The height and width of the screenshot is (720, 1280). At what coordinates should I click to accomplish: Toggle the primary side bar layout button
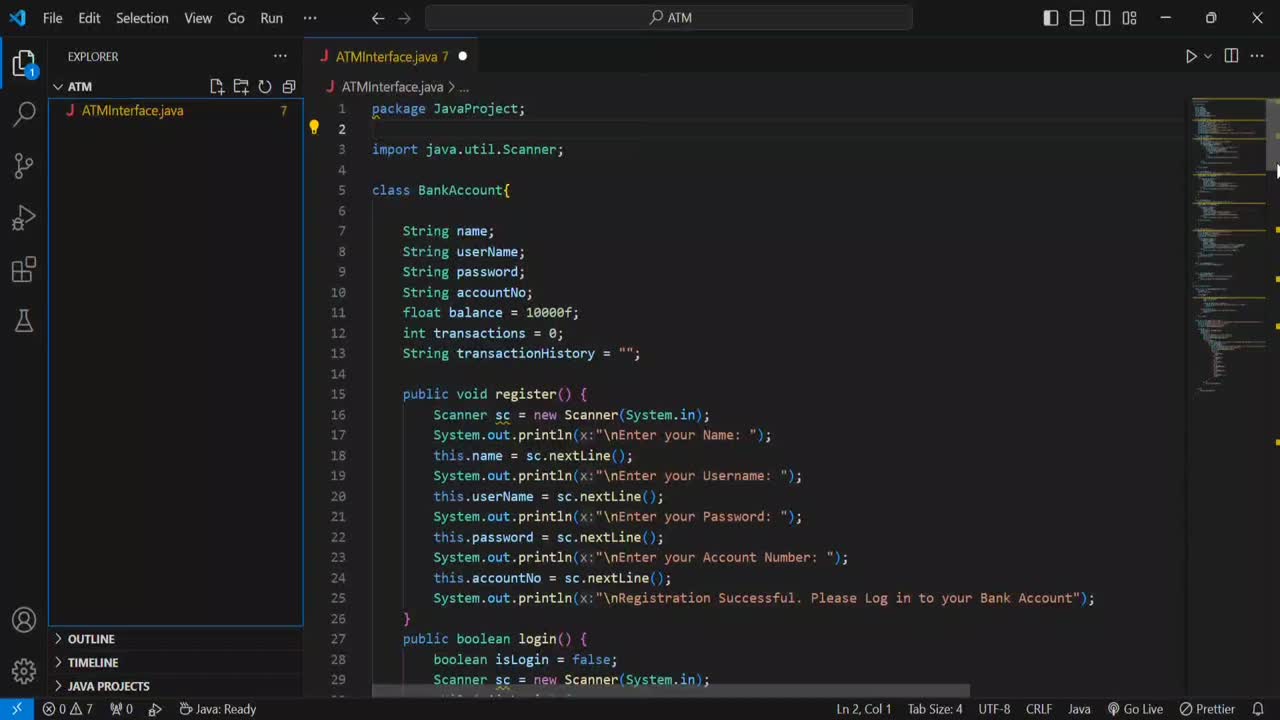(x=1051, y=18)
